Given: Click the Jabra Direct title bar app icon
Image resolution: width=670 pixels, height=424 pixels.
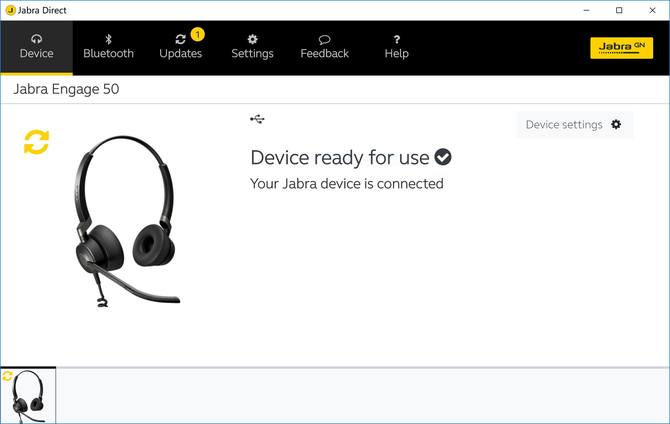Looking at the screenshot, I should tap(10, 10).
